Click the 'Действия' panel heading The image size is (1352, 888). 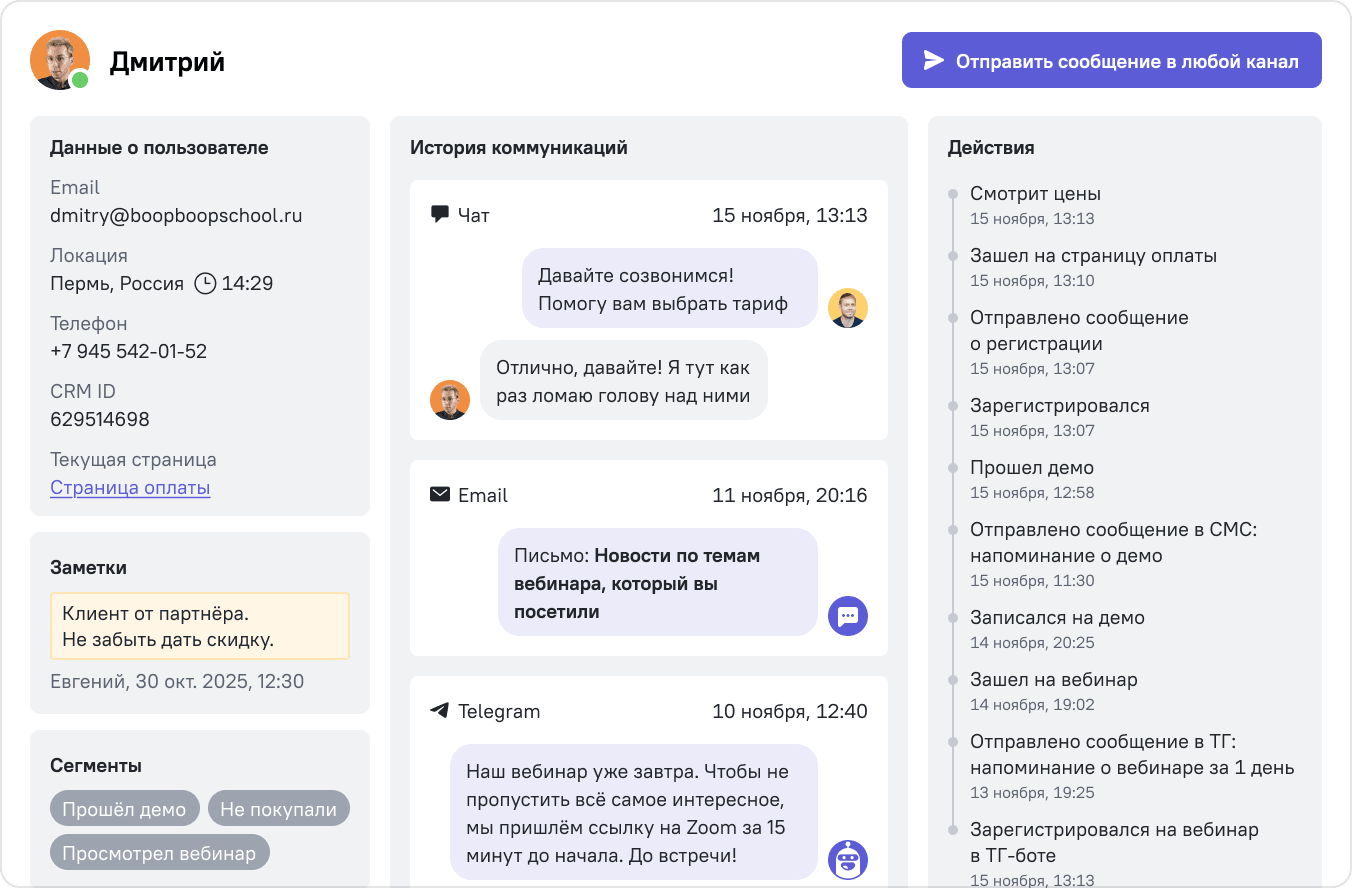[x=991, y=148]
